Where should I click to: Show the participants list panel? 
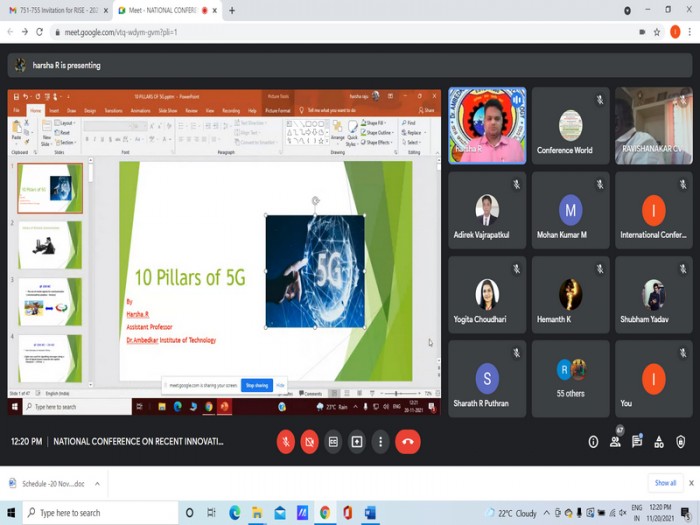tap(615, 441)
